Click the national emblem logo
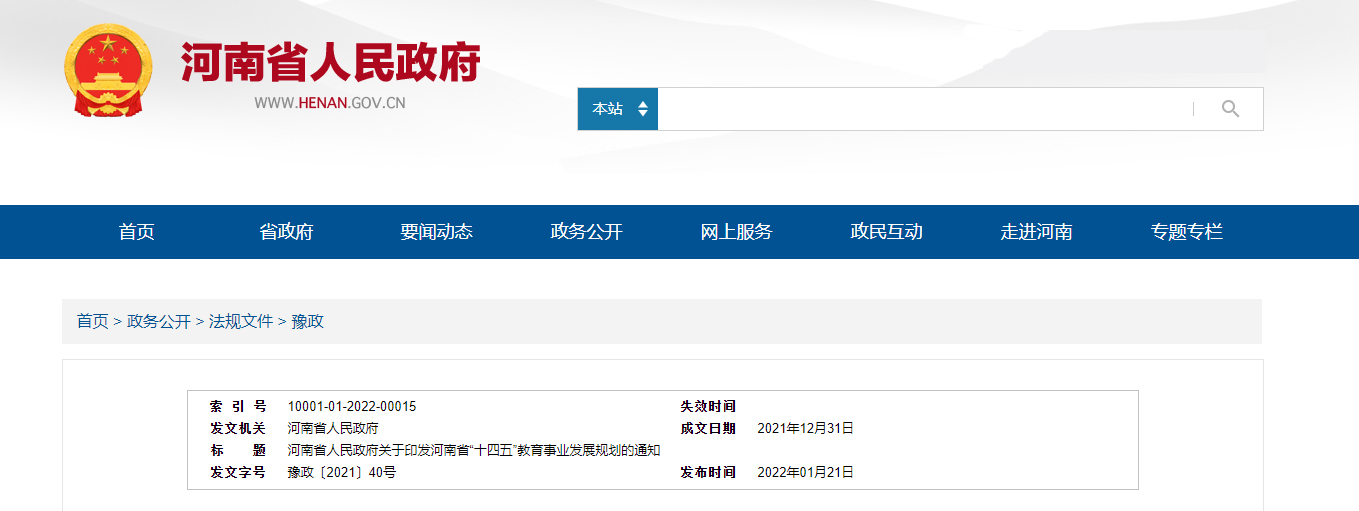The image size is (1359, 511). [108, 70]
